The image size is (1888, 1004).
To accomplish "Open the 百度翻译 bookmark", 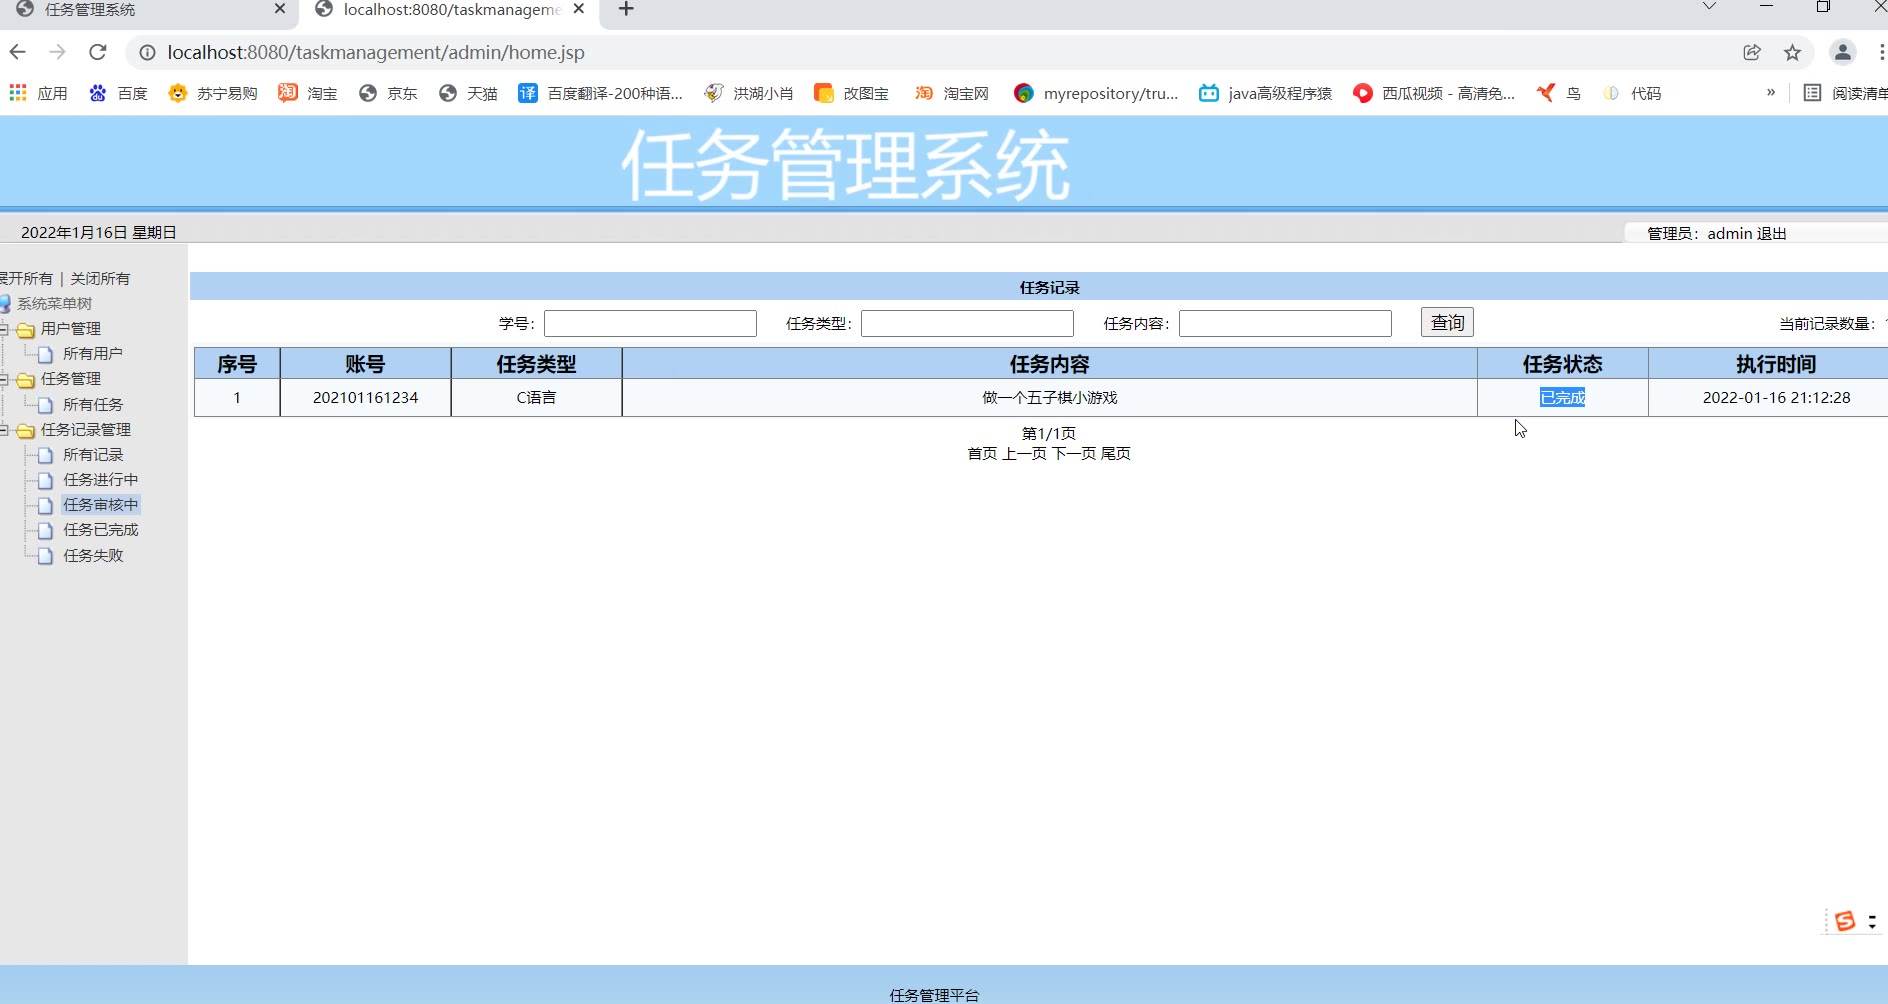I will pyautogui.click(x=600, y=93).
